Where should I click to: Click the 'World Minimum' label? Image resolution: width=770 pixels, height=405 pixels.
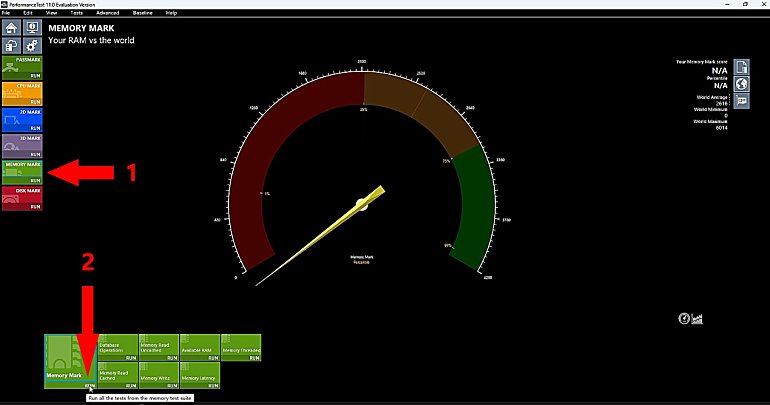click(x=711, y=109)
